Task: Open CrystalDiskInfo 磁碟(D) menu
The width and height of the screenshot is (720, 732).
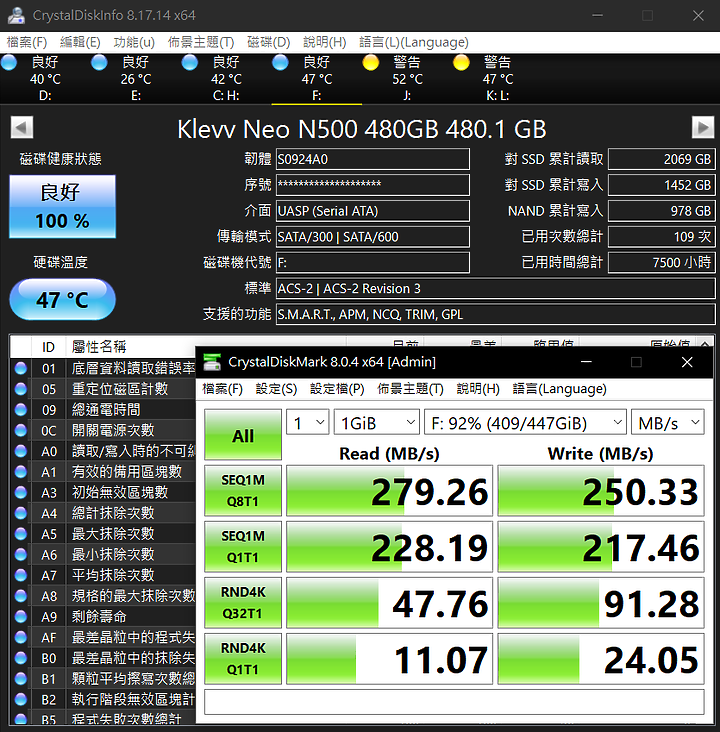Action: pyautogui.click(x=268, y=42)
